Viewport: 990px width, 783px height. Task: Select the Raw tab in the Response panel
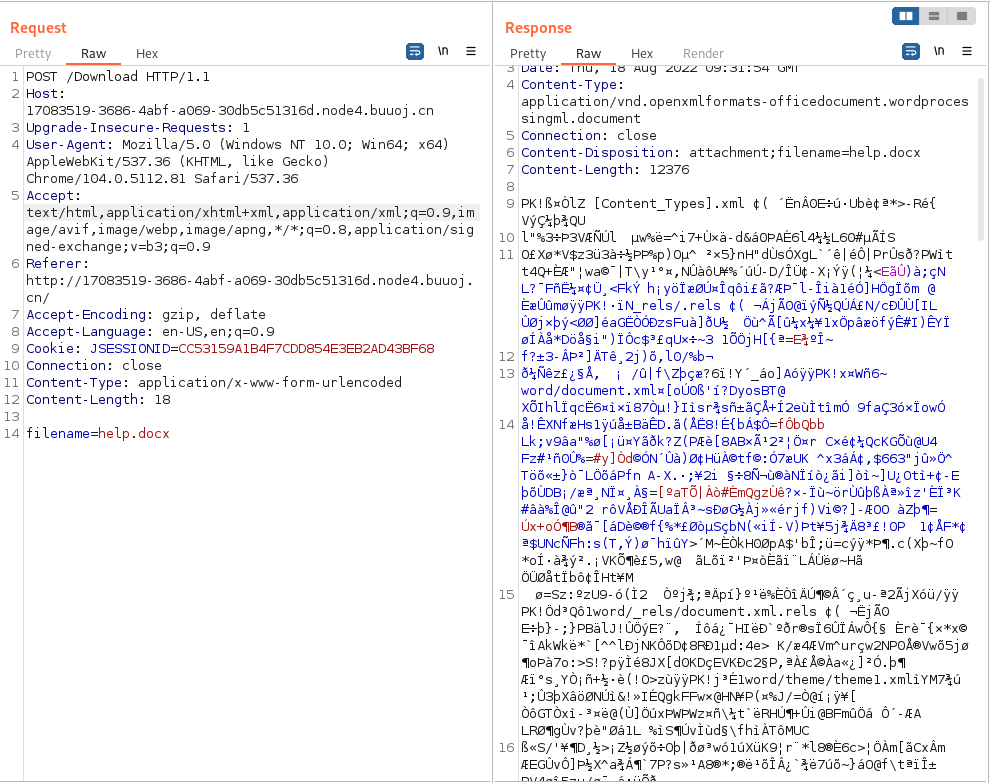588,54
